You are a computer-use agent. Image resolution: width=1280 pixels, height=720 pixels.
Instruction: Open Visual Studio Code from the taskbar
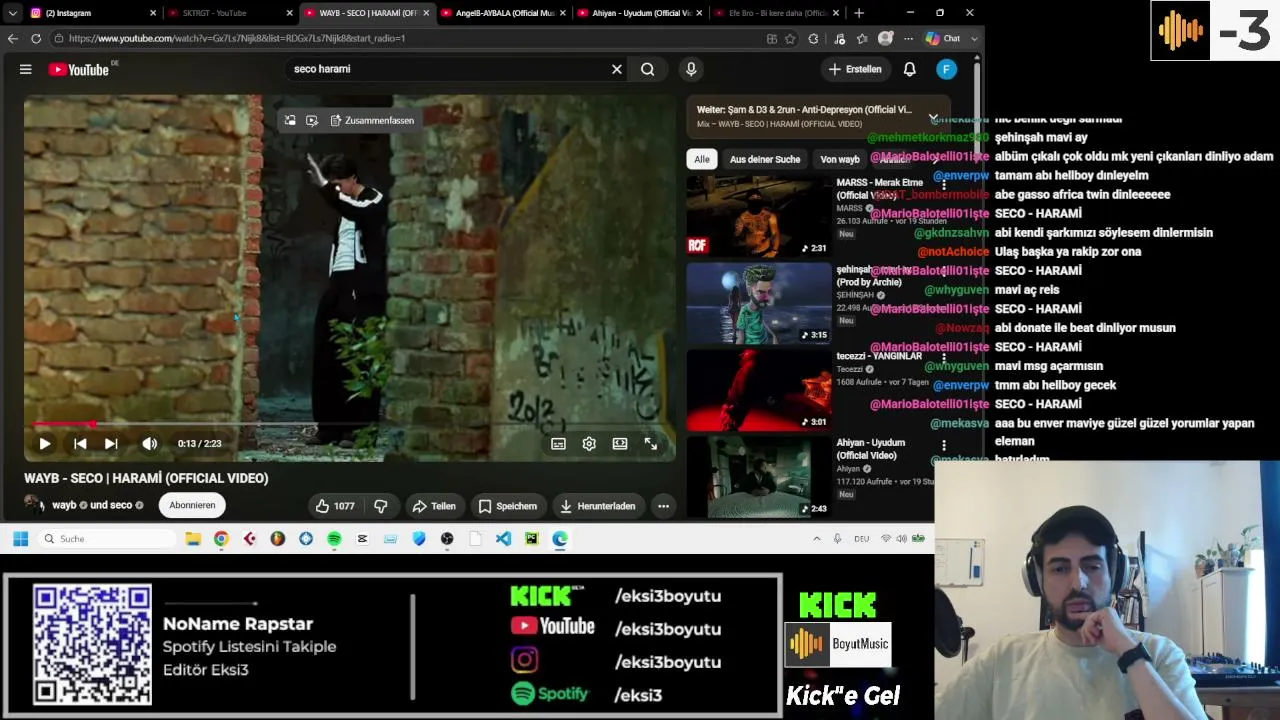(503, 539)
